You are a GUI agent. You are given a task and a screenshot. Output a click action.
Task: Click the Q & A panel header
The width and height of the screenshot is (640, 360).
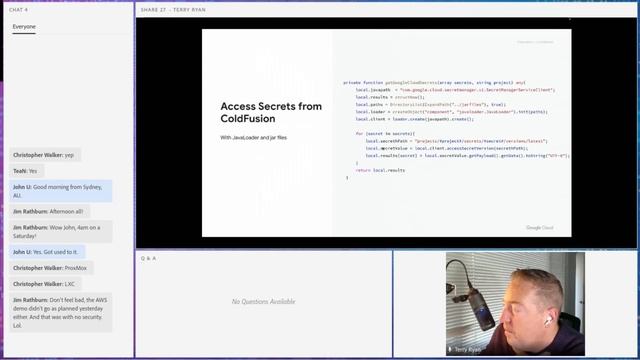pos(149,258)
